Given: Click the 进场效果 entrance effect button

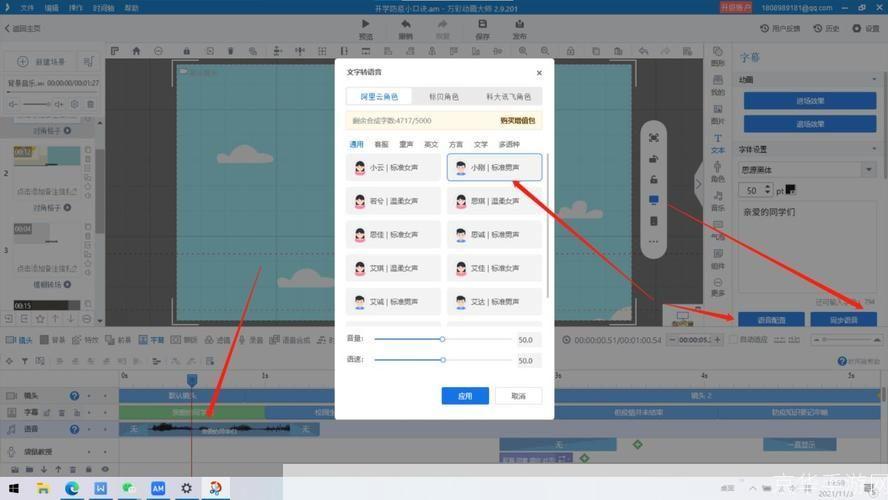Looking at the screenshot, I should (810, 101).
